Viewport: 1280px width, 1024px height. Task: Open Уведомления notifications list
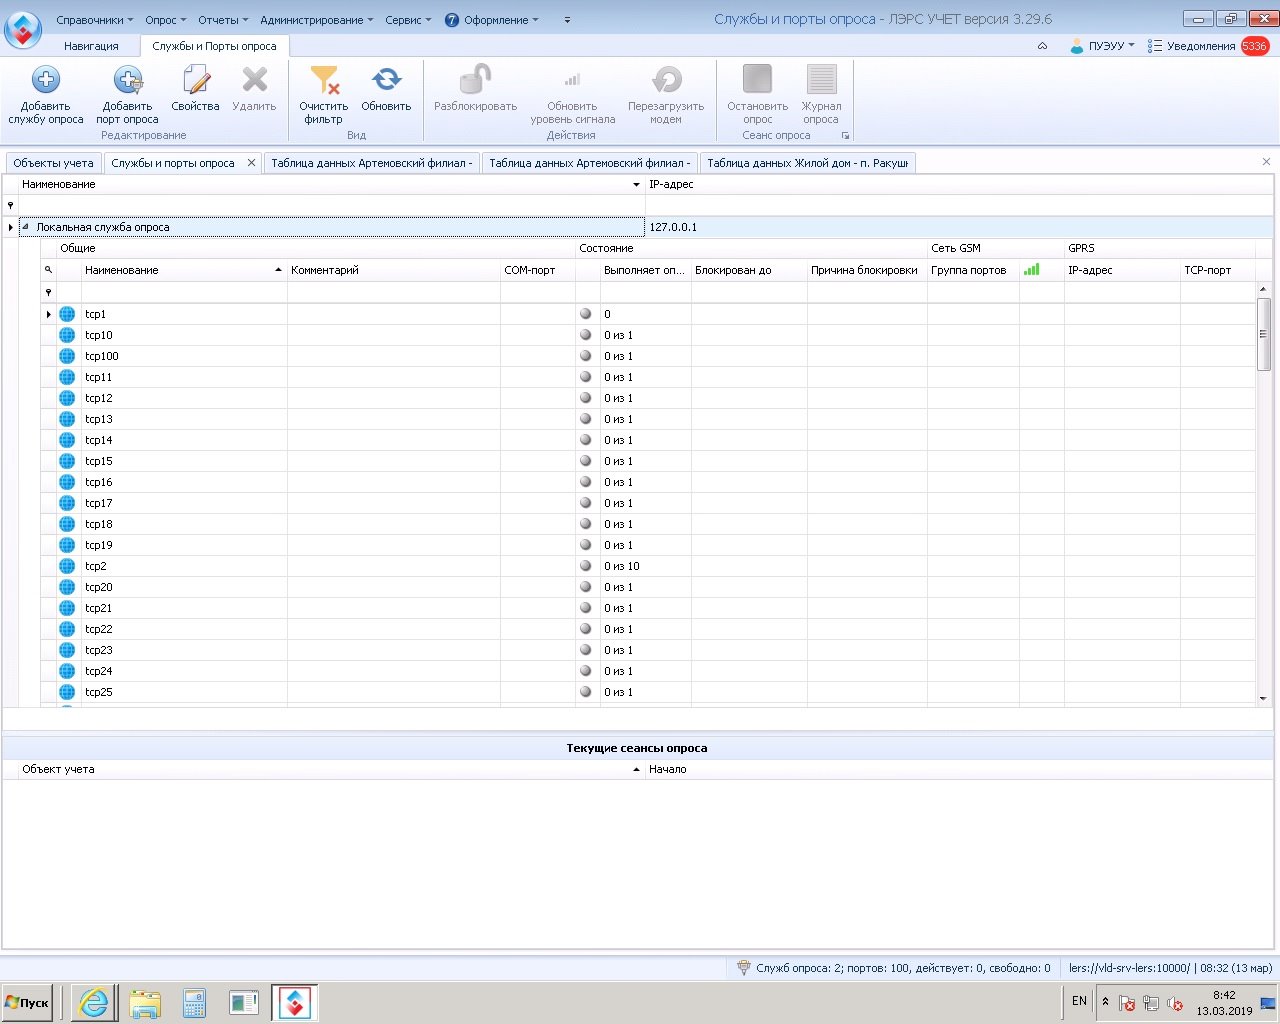click(x=1201, y=46)
